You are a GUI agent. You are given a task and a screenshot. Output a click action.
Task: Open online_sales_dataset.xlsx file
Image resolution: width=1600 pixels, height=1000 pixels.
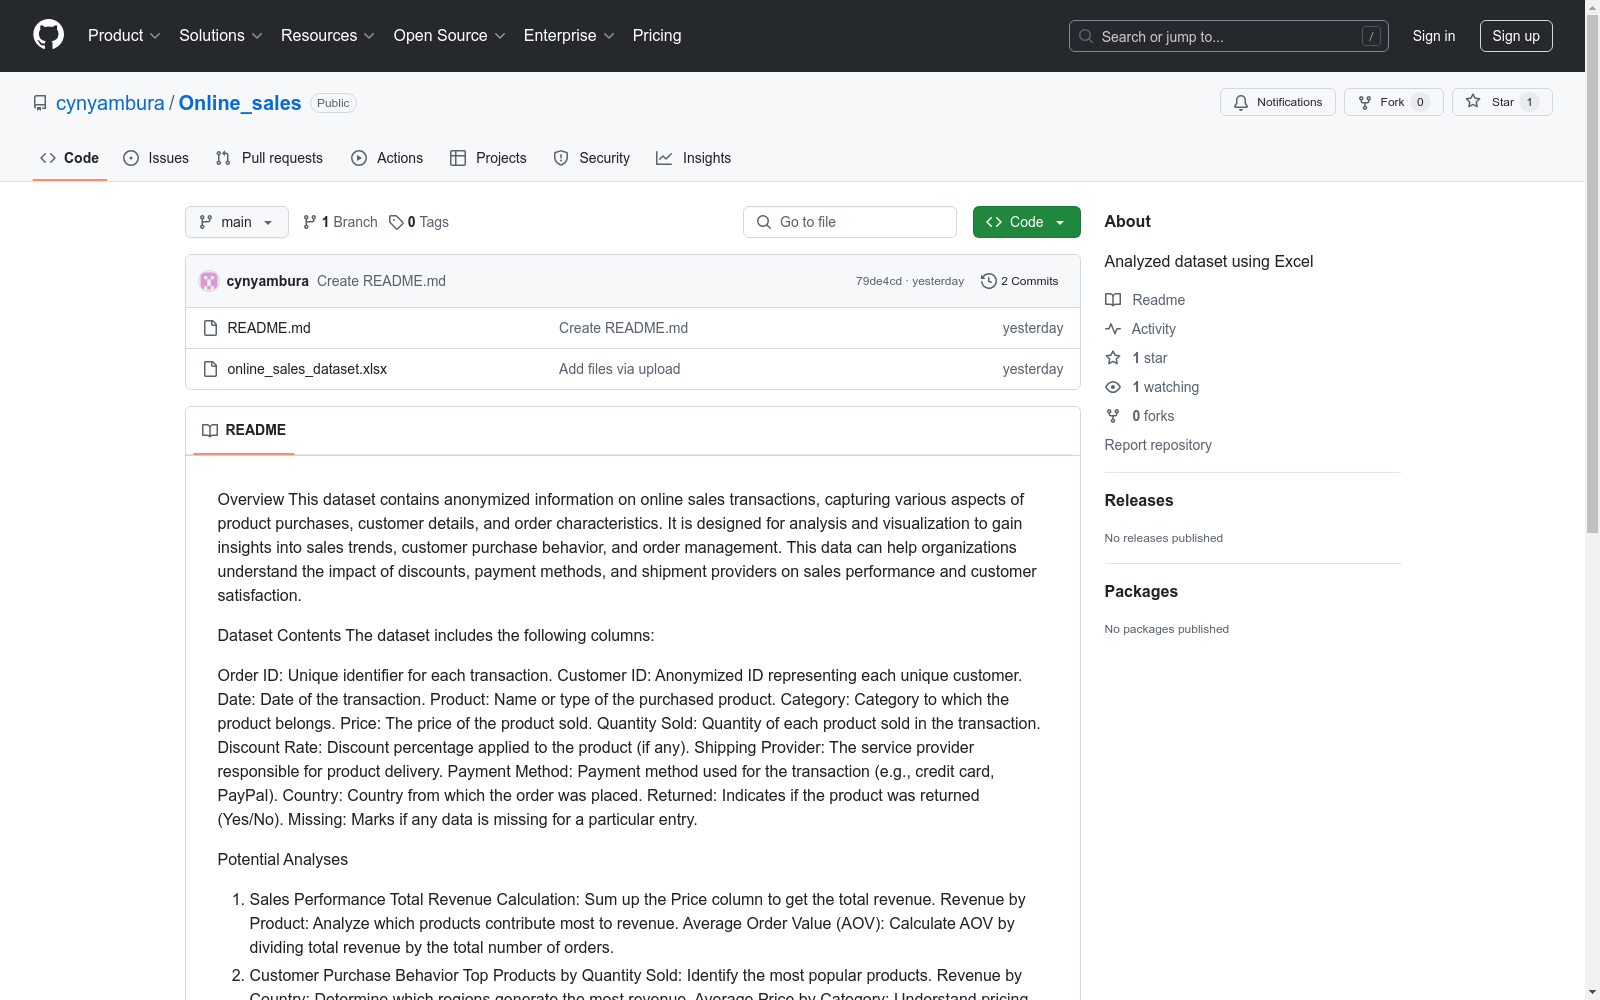[307, 369]
